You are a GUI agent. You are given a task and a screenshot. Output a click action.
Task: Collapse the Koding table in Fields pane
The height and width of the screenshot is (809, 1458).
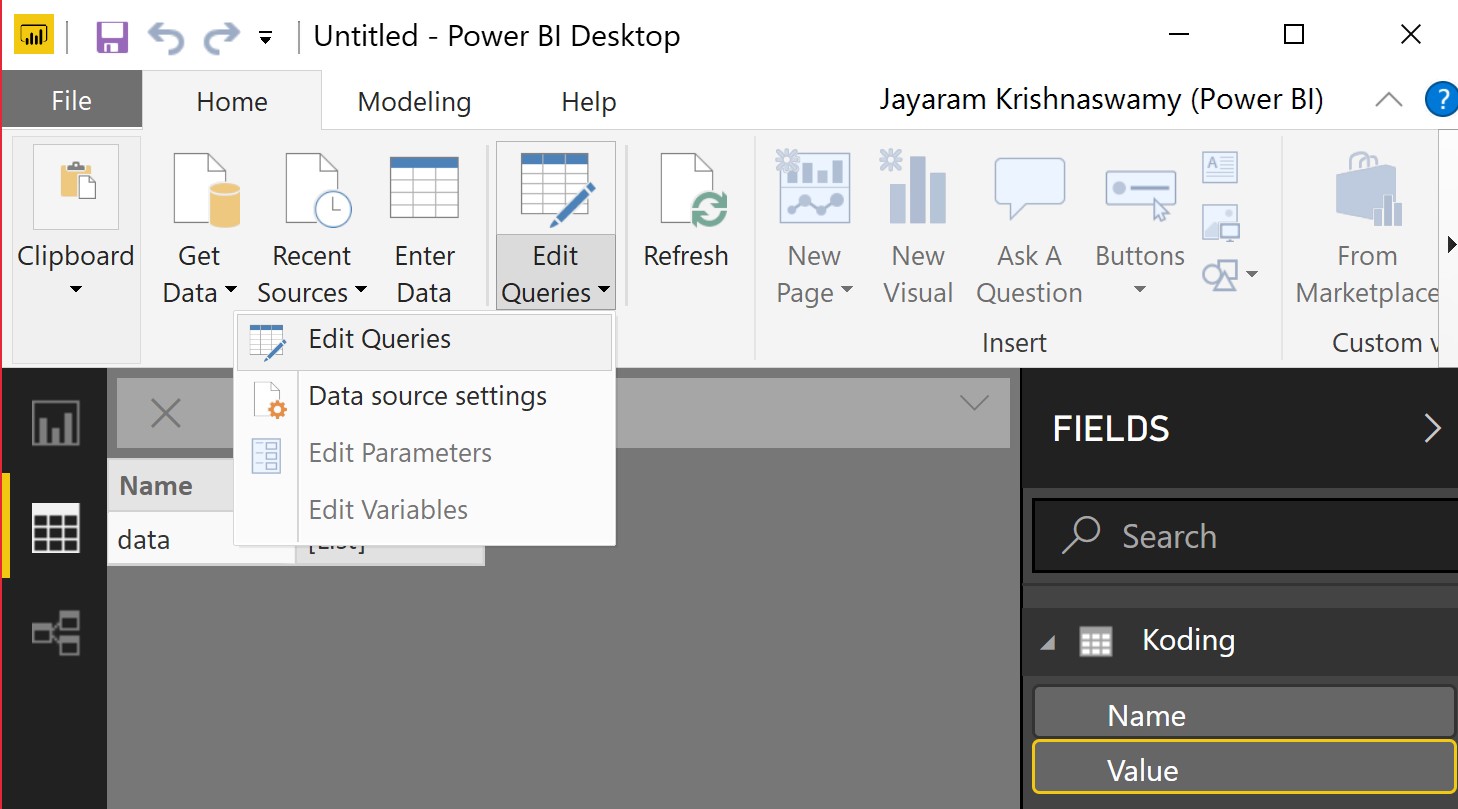1048,640
